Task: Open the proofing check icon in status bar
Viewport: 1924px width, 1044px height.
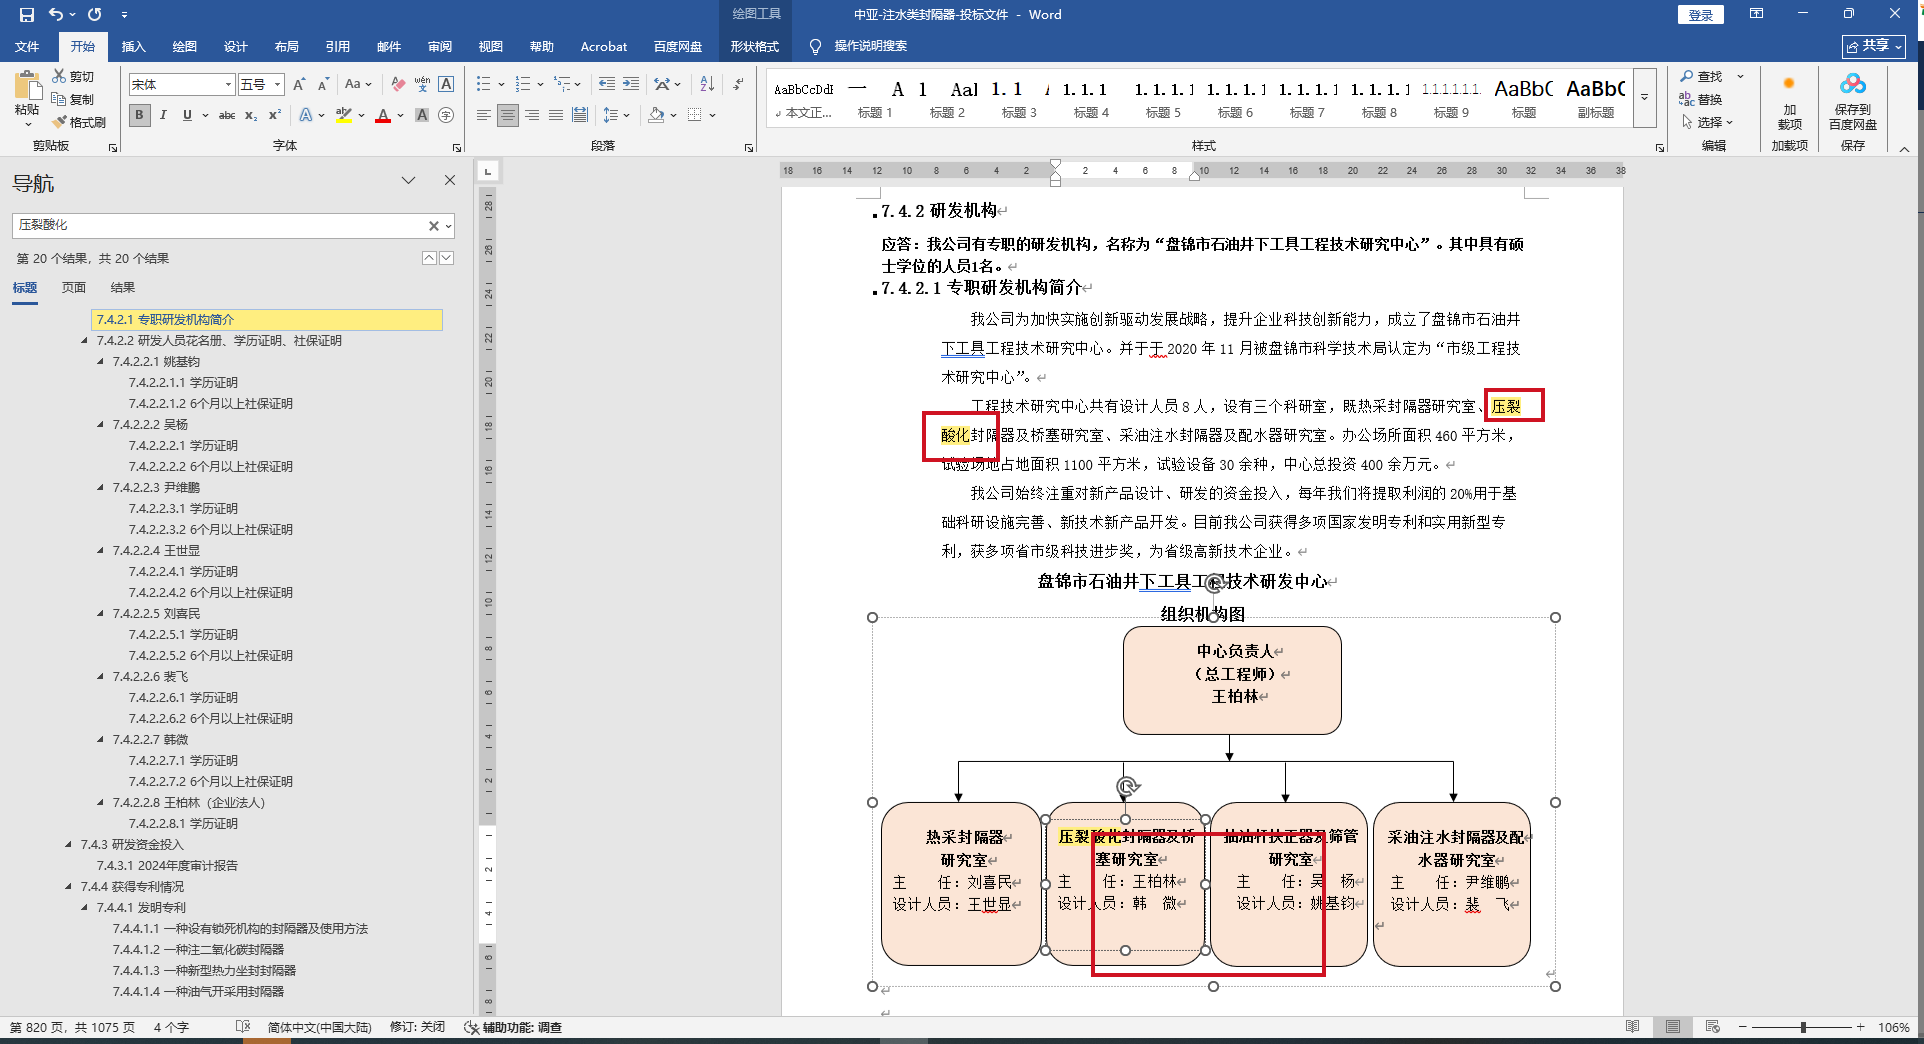Action: (x=243, y=1027)
